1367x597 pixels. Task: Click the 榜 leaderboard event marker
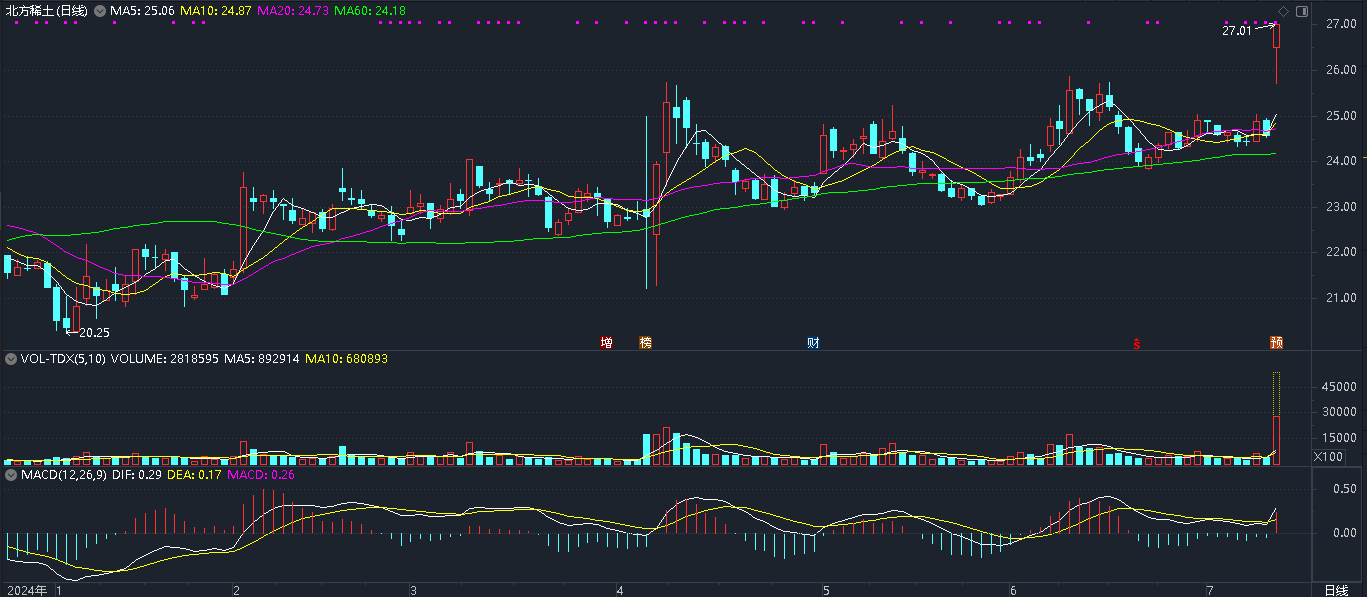coord(645,343)
